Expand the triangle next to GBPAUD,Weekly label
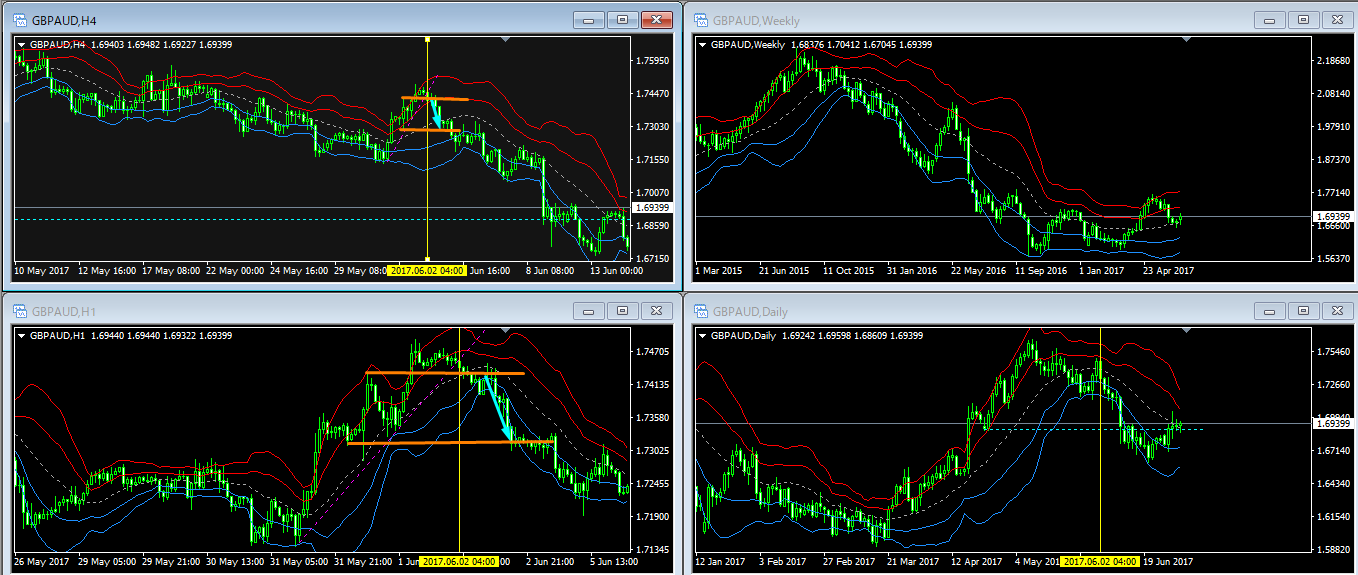 click(x=701, y=44)
